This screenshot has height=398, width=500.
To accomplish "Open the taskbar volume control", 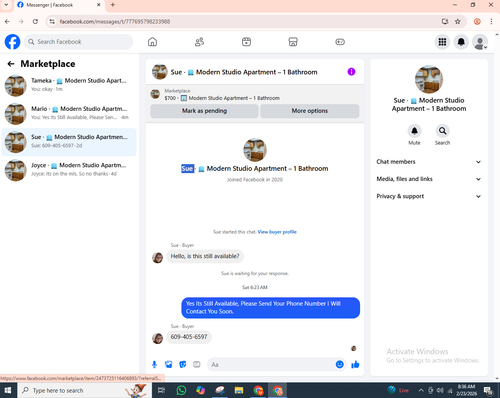I will 440,390.
